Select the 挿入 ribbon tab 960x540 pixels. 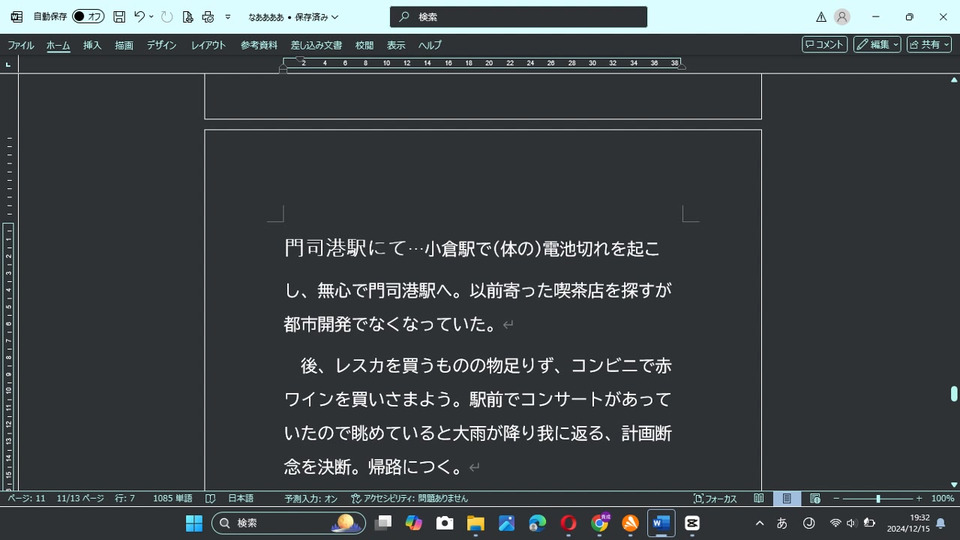92,45
